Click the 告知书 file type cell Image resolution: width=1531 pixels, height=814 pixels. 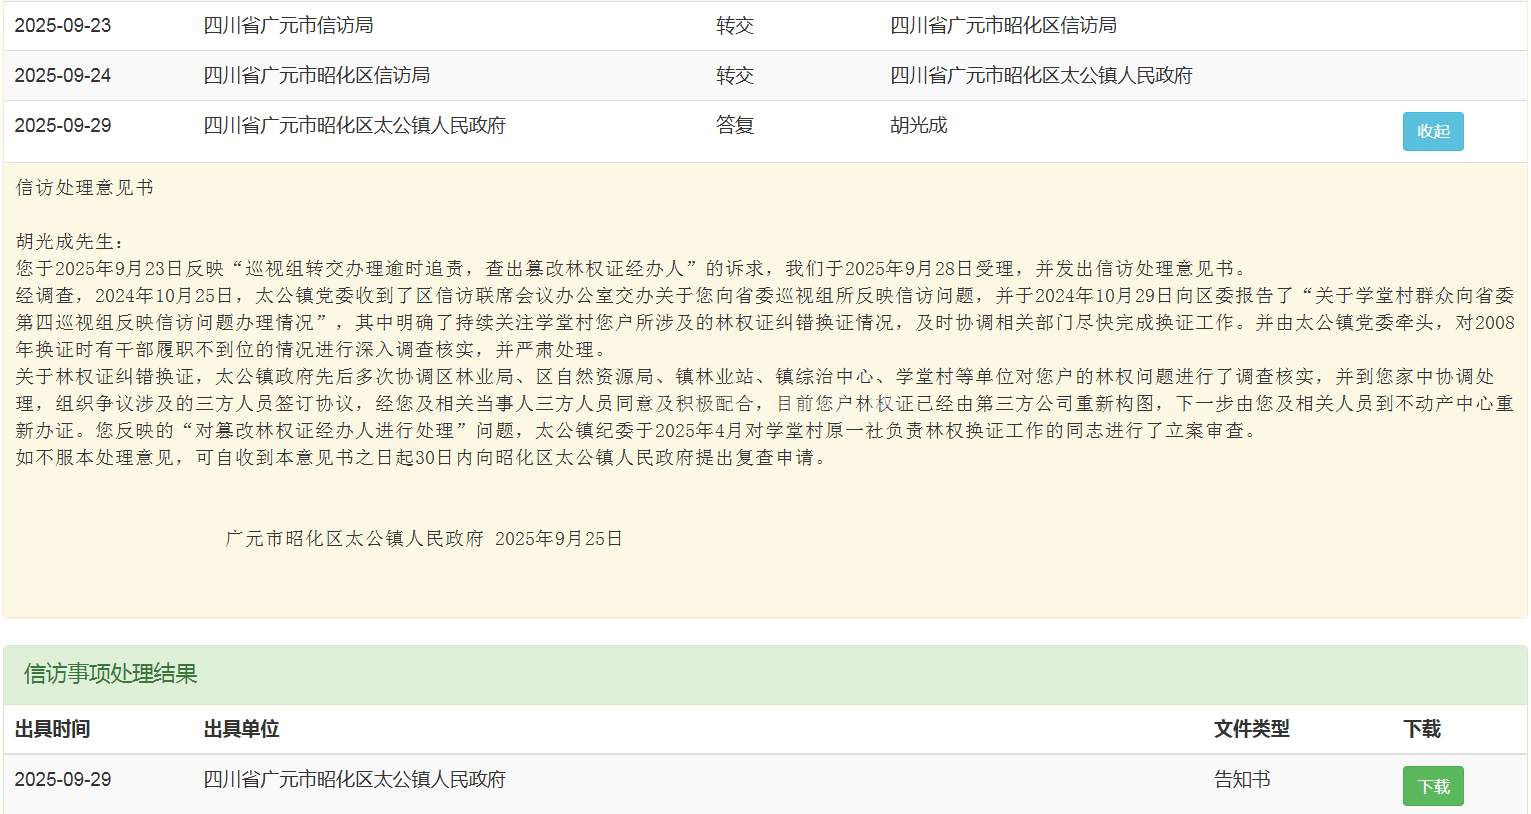tap(1242, 780)
